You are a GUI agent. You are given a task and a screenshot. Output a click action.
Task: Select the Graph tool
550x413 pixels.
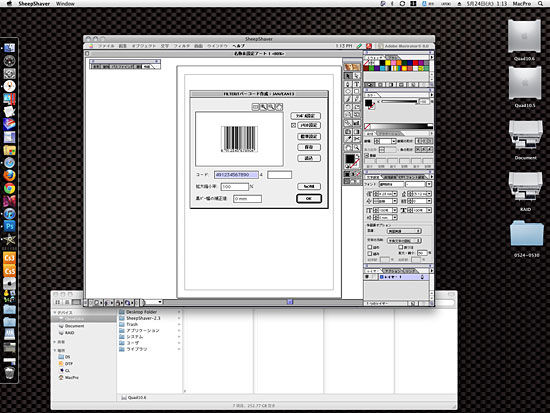coord(356,123)
